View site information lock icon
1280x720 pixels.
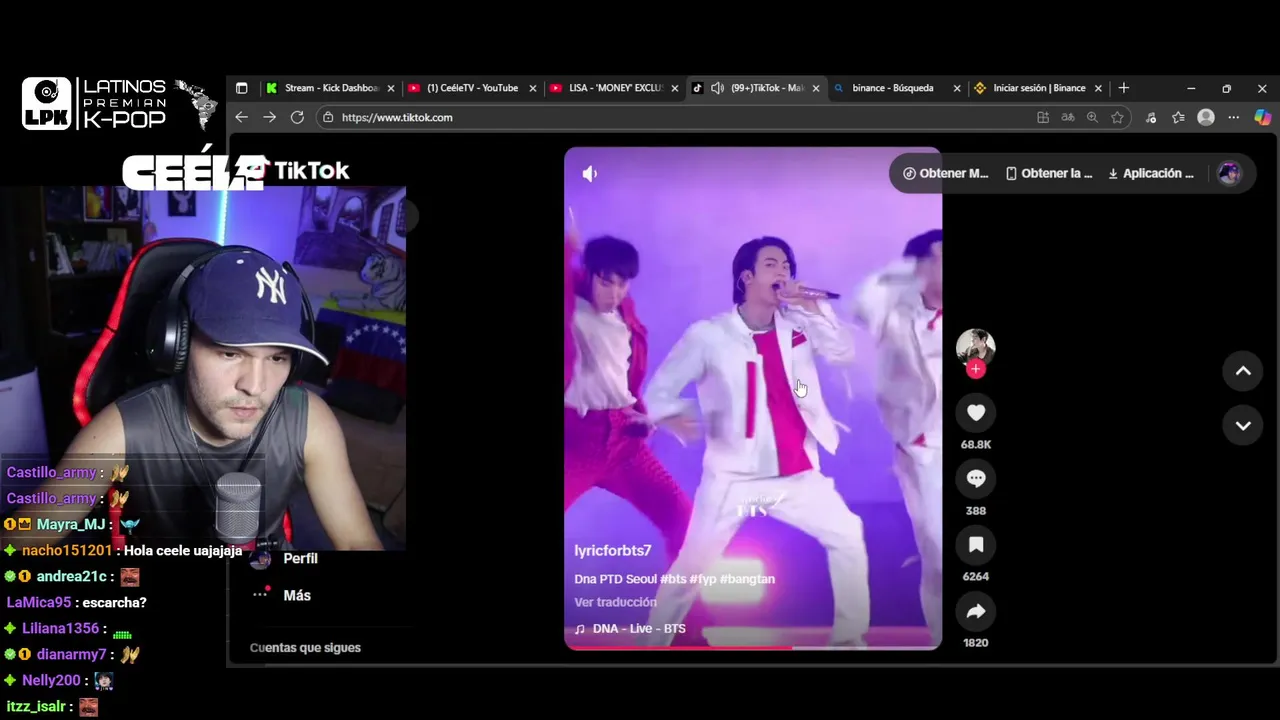[327, 117]
